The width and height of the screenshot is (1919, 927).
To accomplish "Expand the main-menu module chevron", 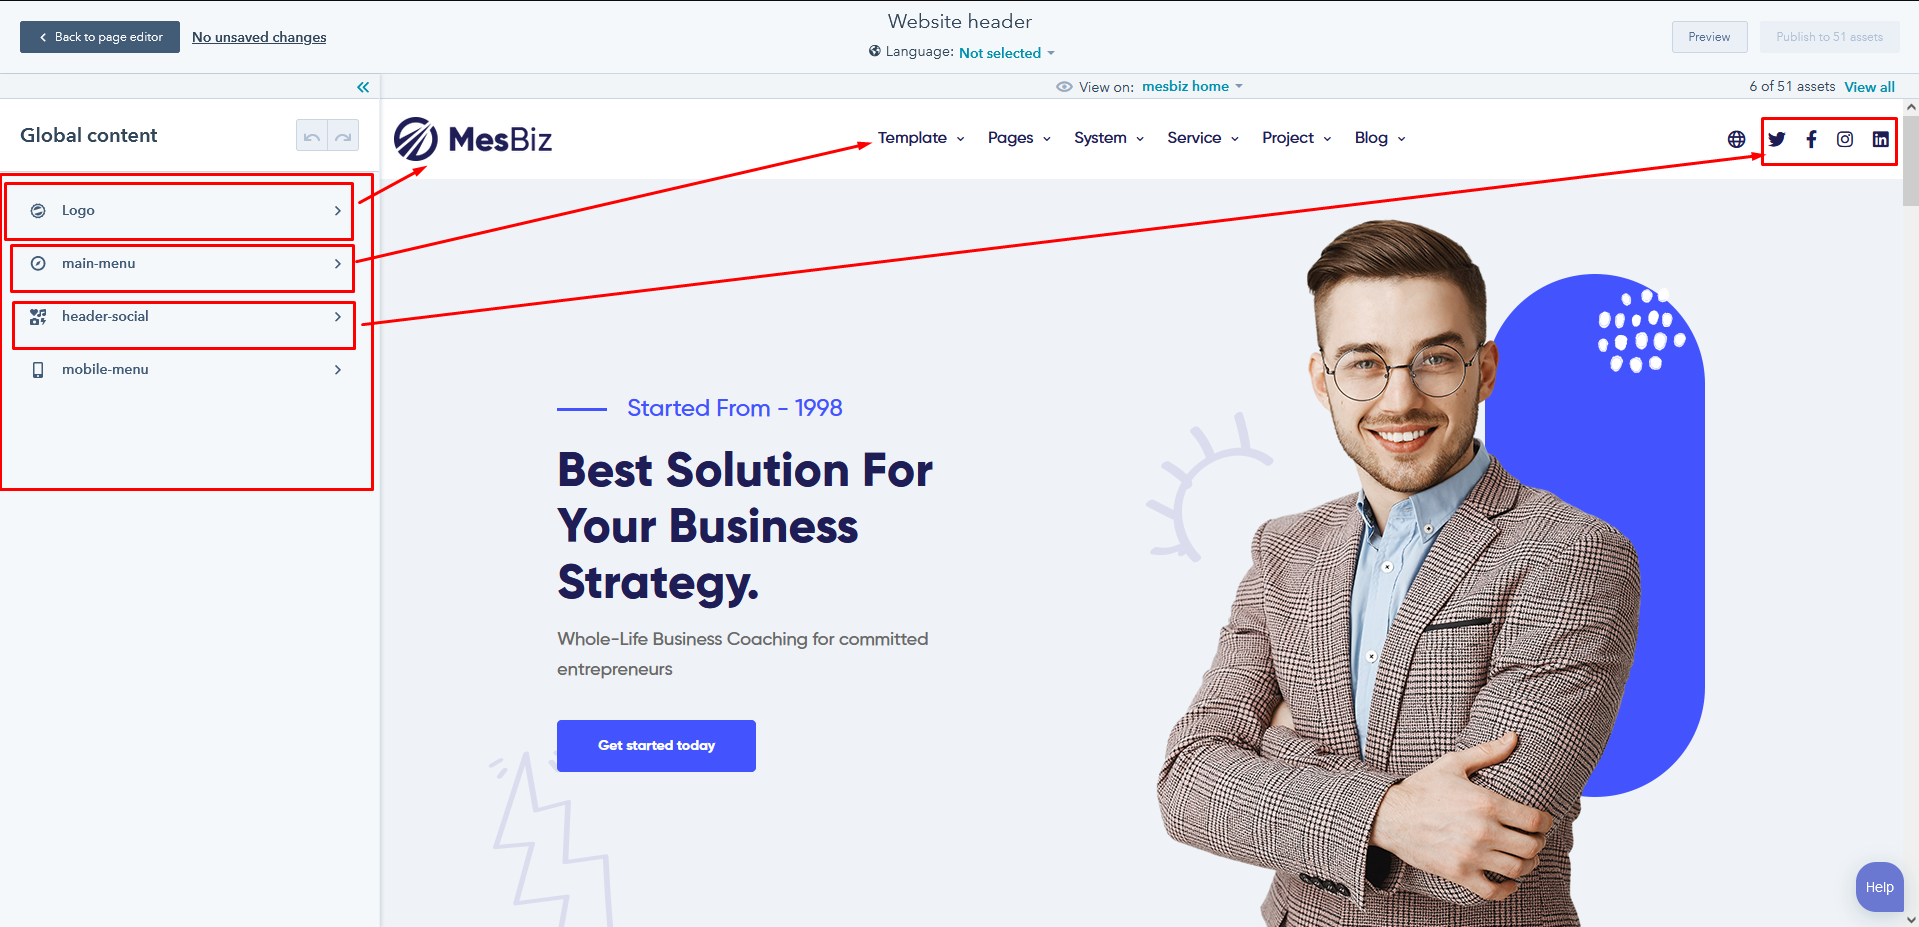I will point(338,264).
